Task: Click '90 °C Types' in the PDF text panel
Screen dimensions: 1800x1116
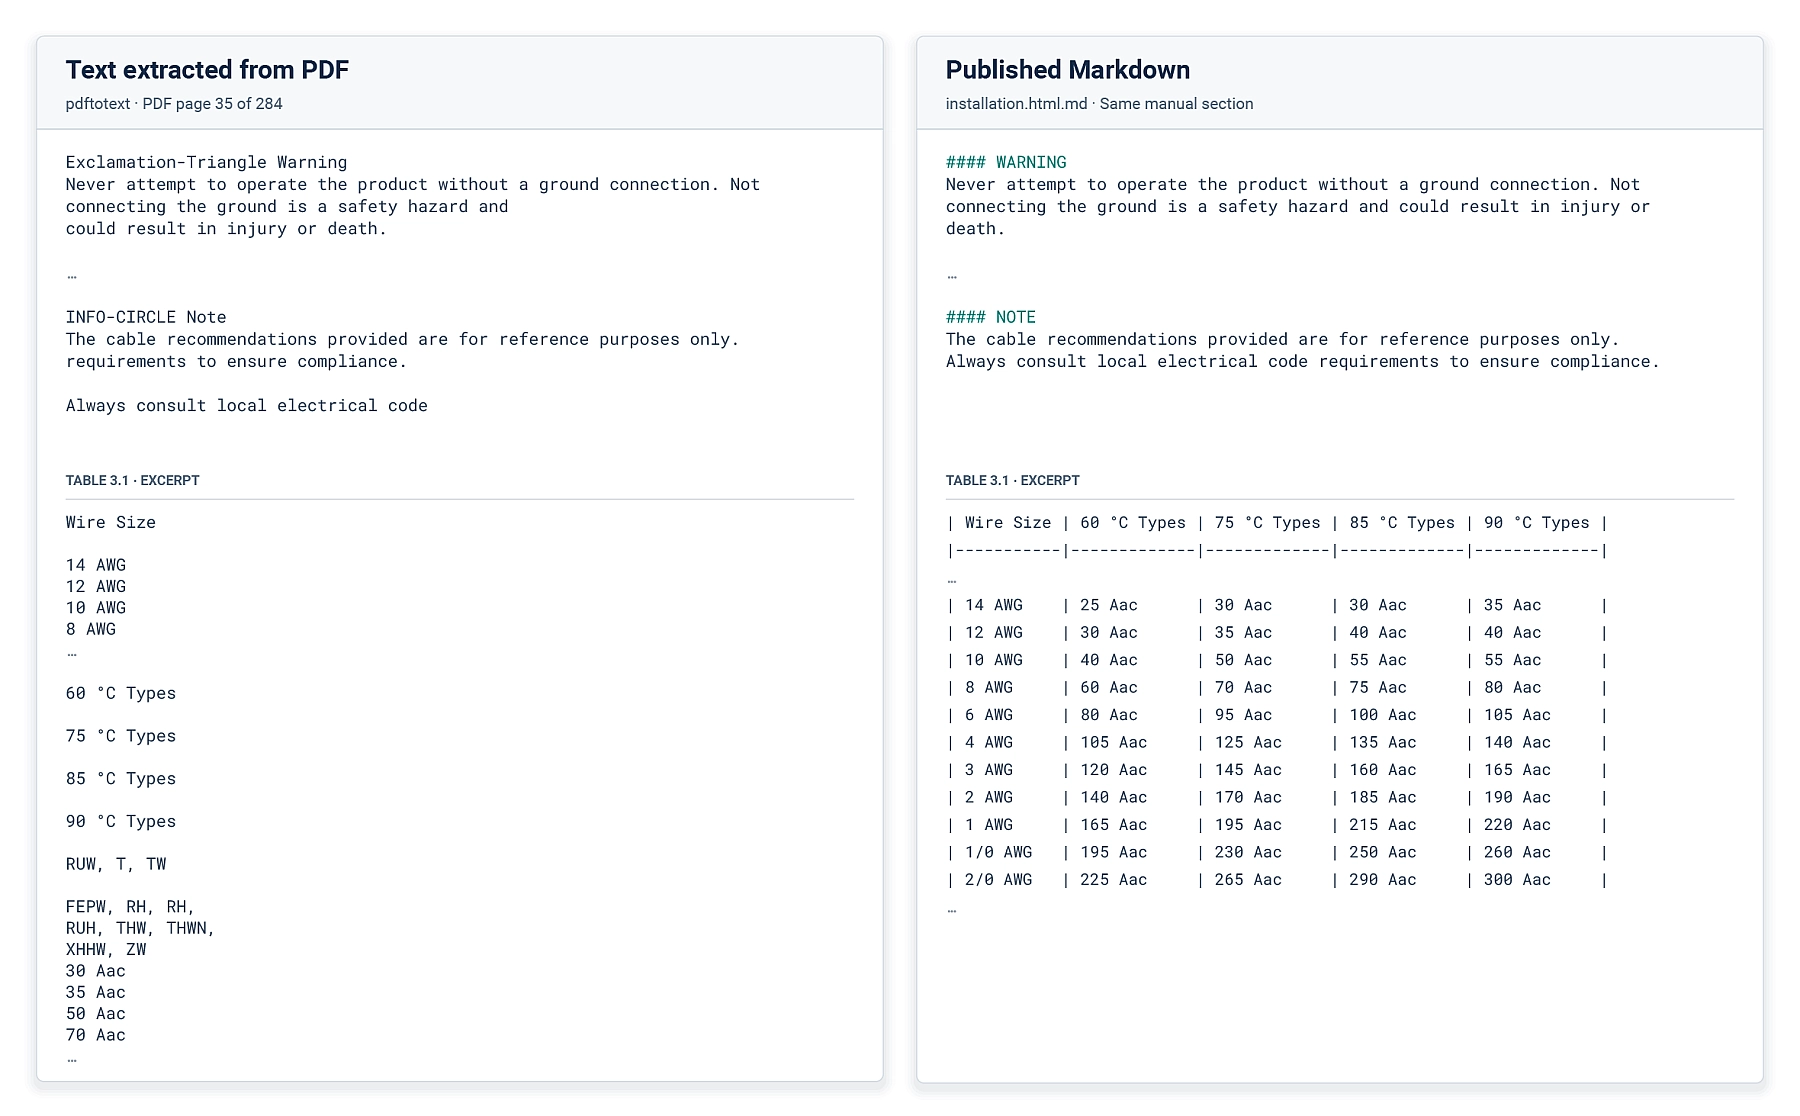Action: [x=121, y=821]
